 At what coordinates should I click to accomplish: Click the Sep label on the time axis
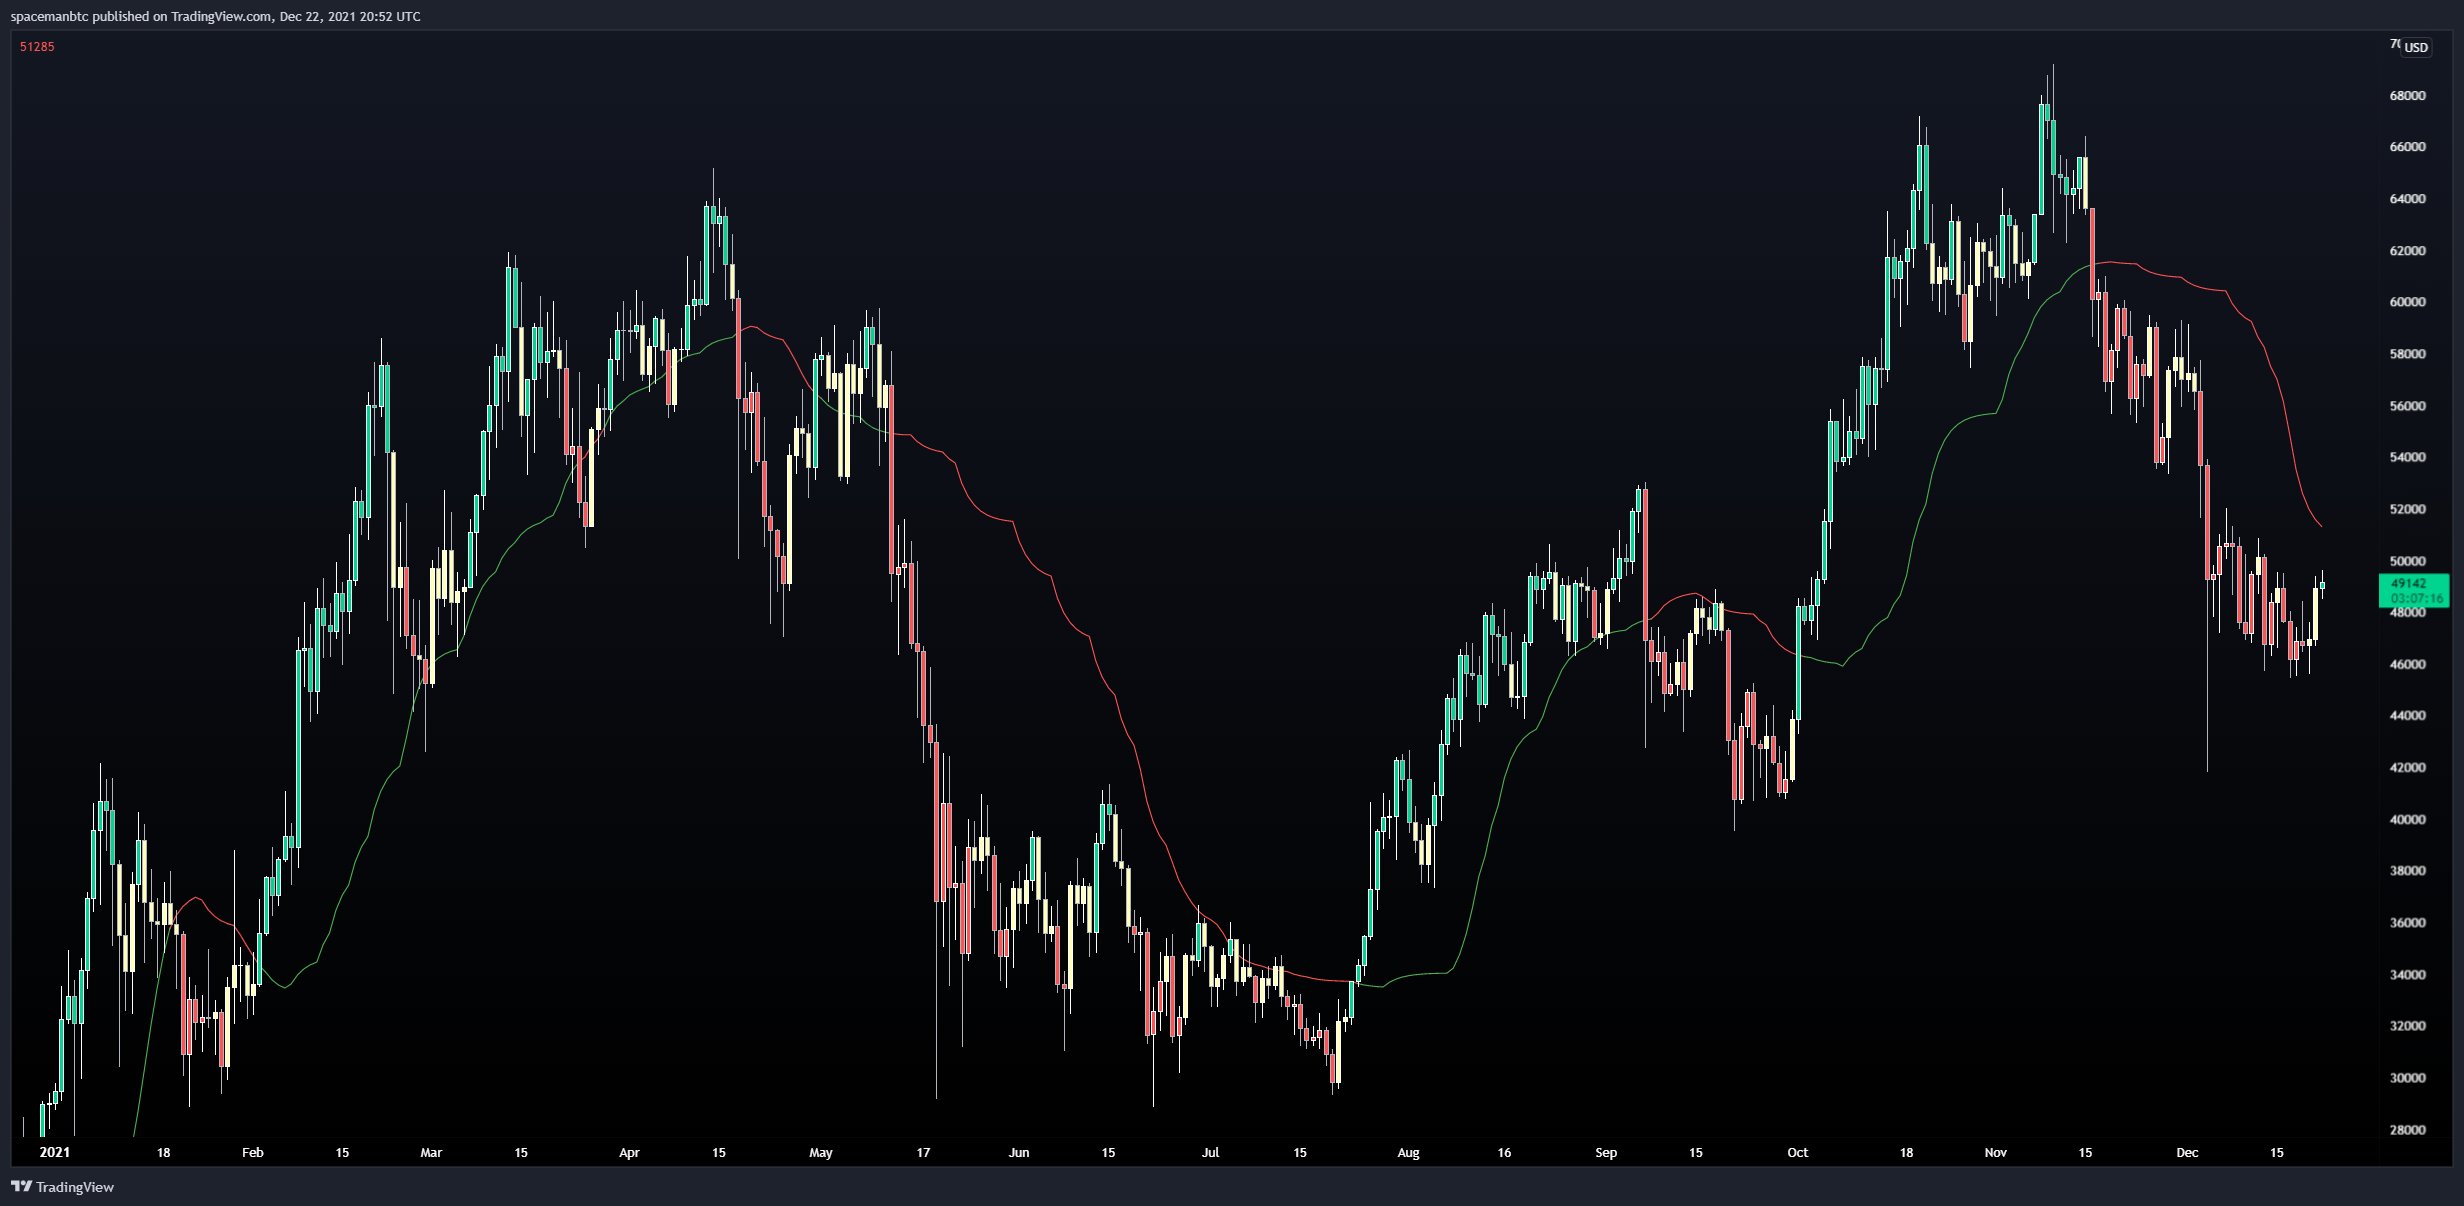pos(1606,1152)
